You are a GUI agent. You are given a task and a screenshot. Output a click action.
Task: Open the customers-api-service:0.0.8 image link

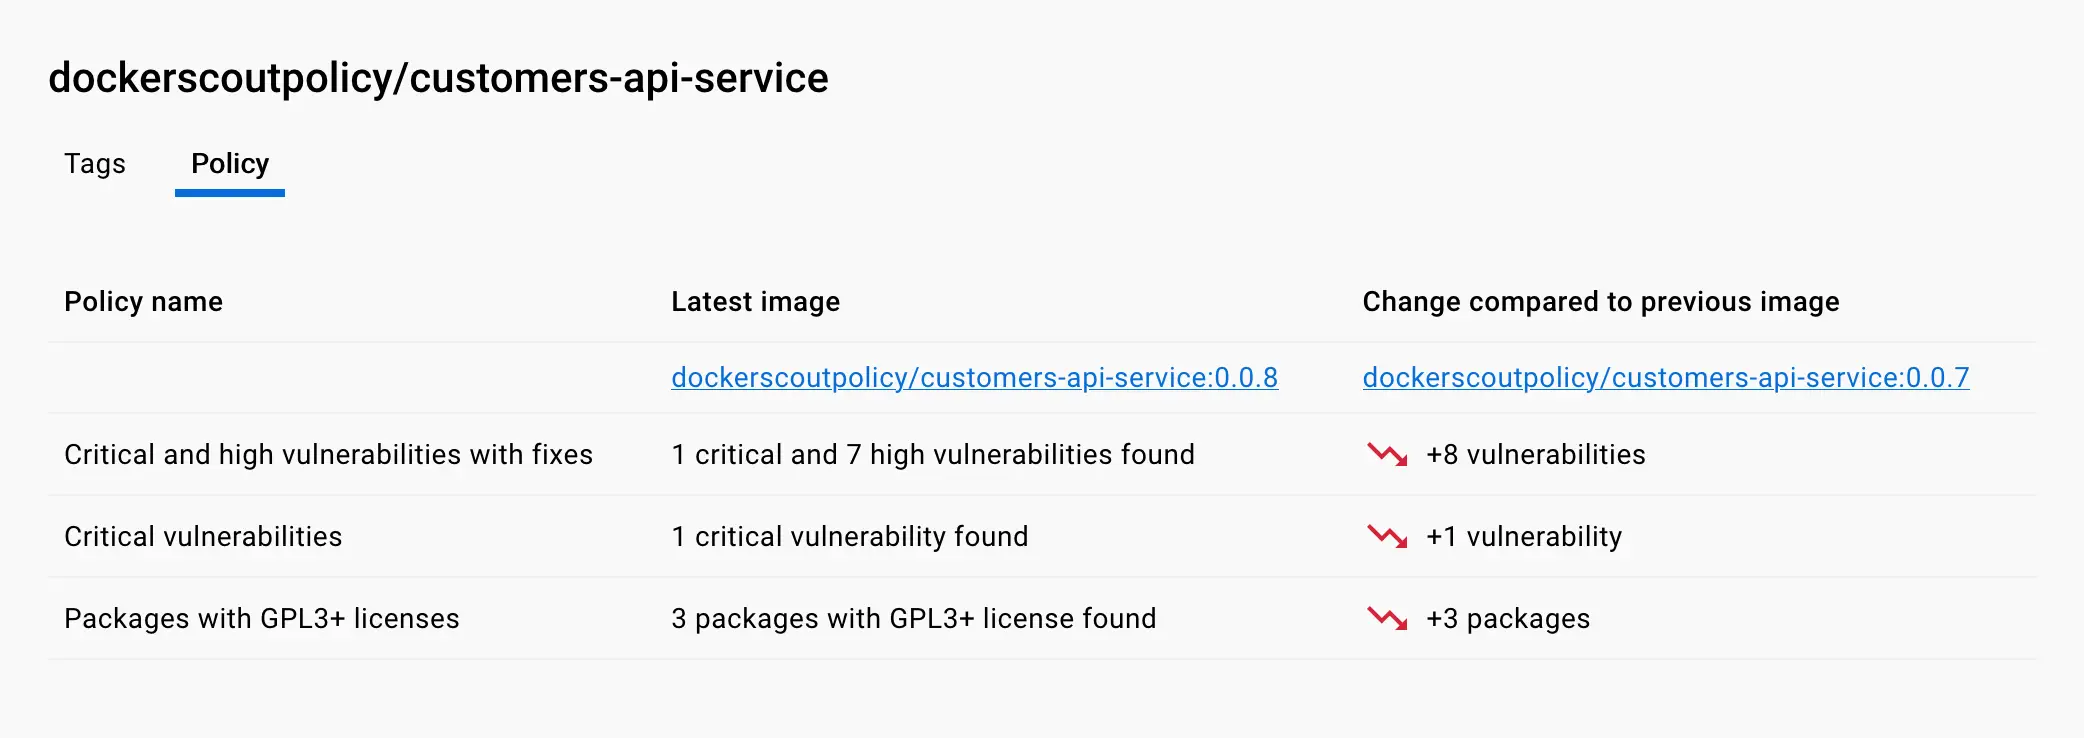pos(974,378)
